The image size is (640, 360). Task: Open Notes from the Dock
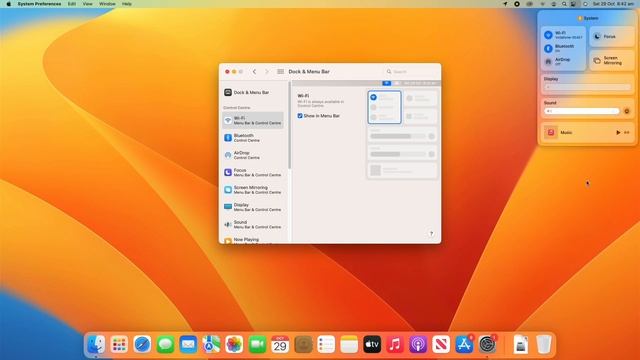[x=349, y=344]
